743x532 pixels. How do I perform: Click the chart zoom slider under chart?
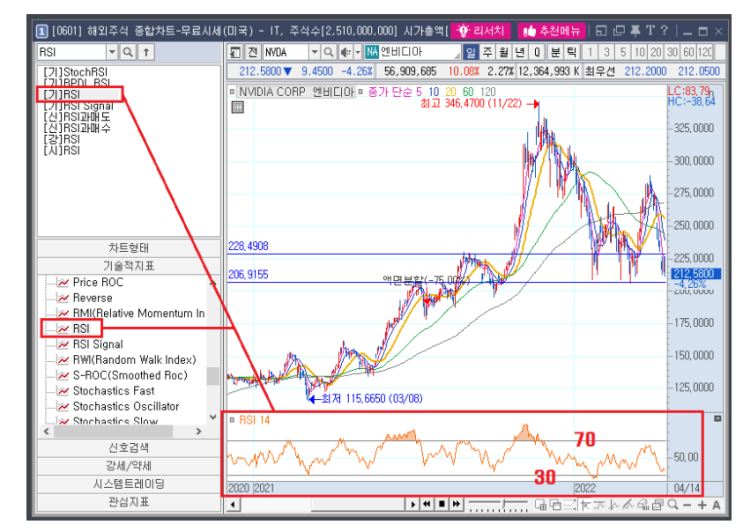[x=498, y=505]
